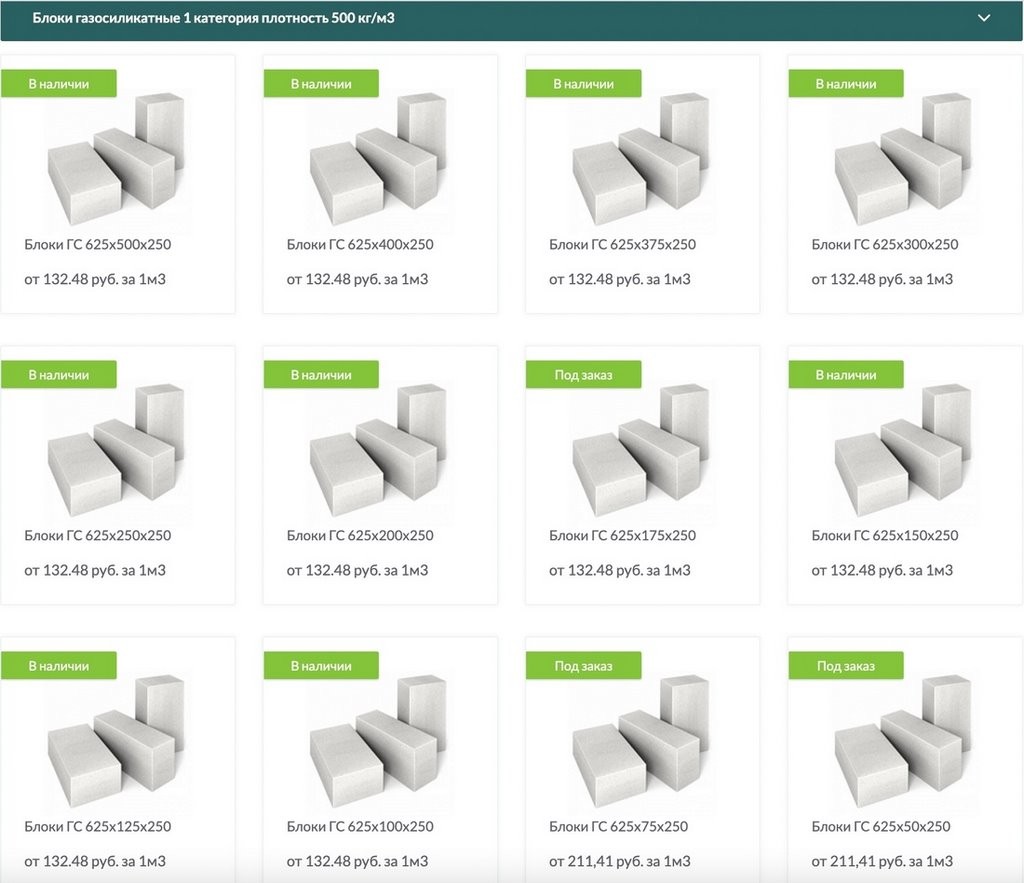1024x883 pixels.
Task: Click the Блоки ГС 625x250x250 title link
Action: (97, 536)
